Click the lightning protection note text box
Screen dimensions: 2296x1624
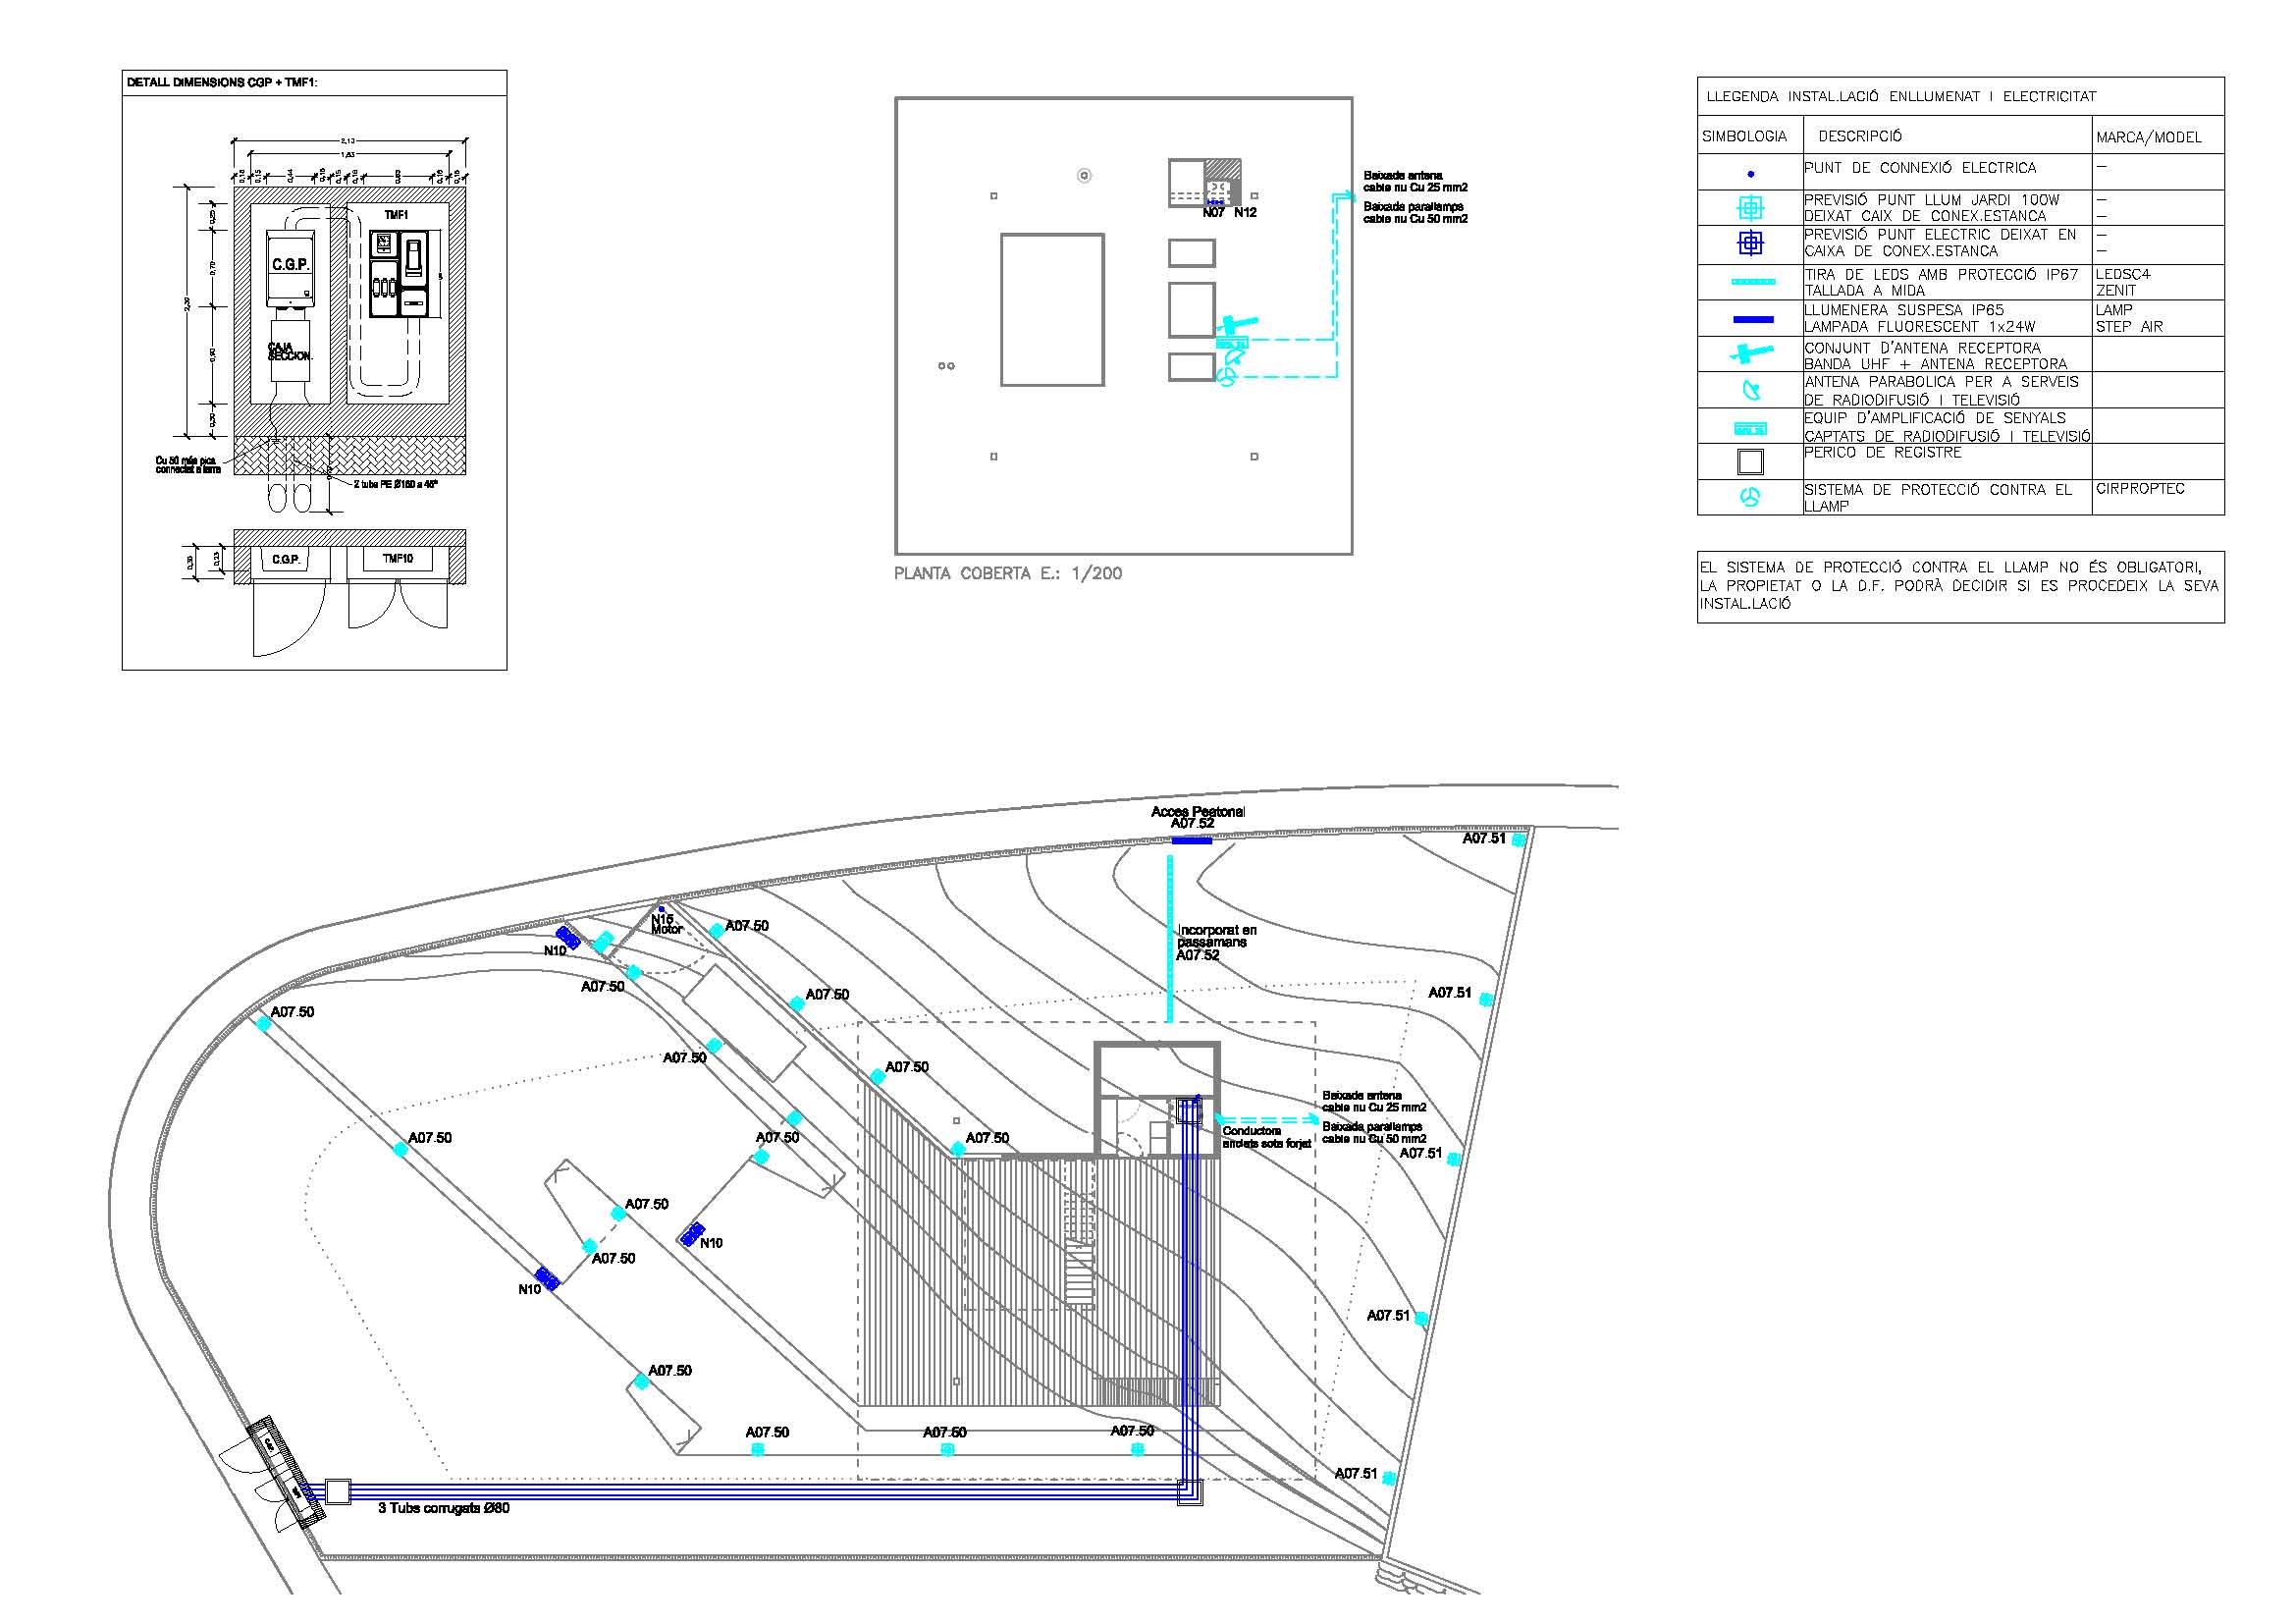click(x=1959, y=586)
